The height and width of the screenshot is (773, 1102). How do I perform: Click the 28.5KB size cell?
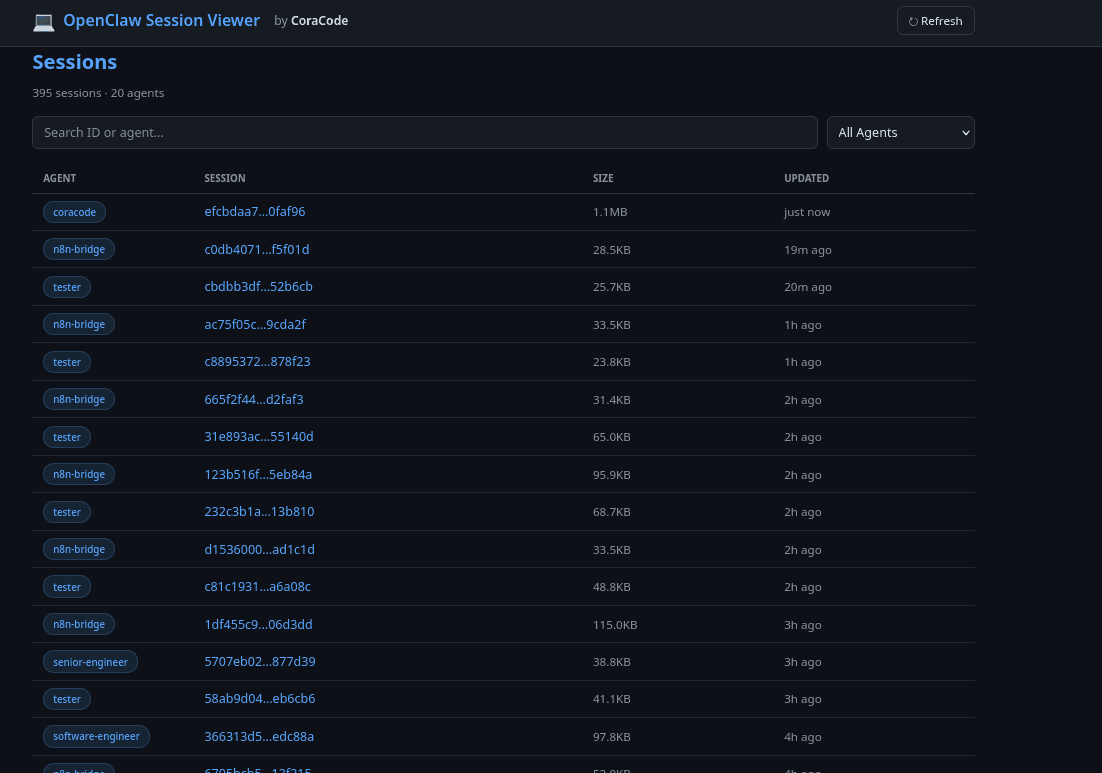[611, 249]
